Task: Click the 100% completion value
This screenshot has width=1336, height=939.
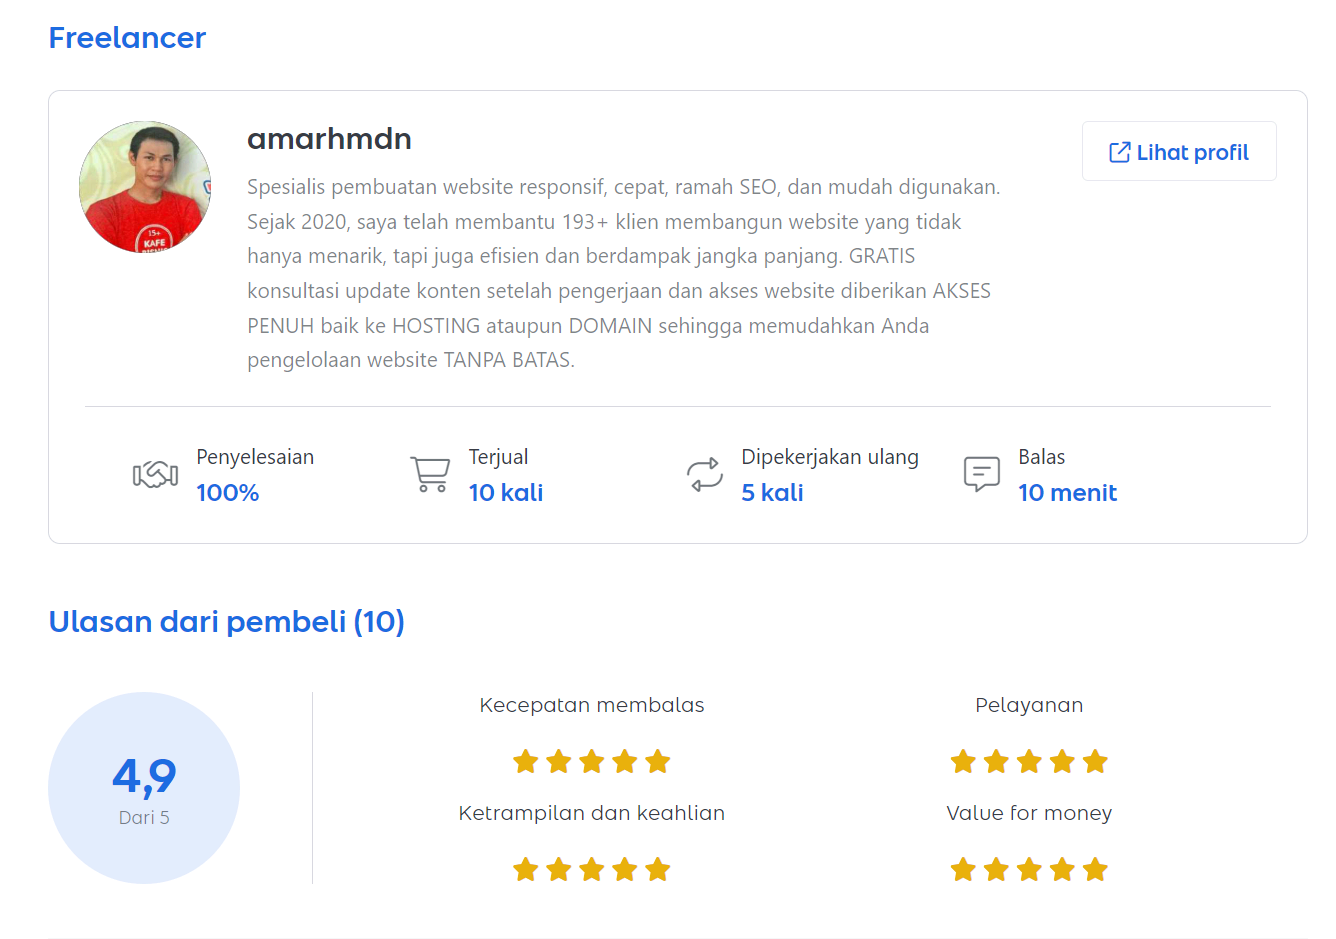Action: pyautogui.click(x=227, y=493)
